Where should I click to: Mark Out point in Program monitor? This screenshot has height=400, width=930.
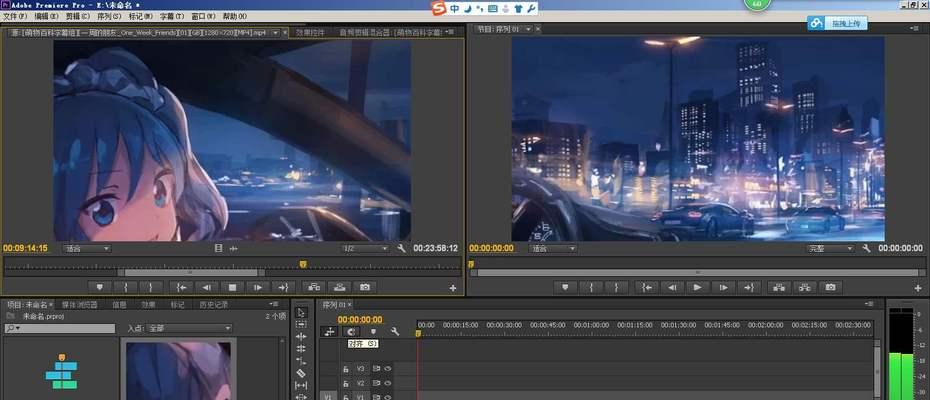[x=616, y=287]
